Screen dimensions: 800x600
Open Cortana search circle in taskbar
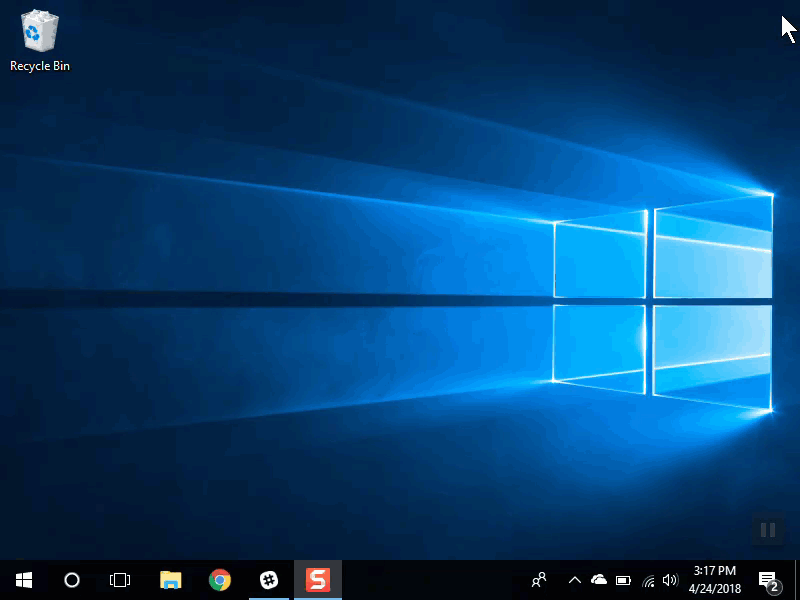tap(72, 580)
